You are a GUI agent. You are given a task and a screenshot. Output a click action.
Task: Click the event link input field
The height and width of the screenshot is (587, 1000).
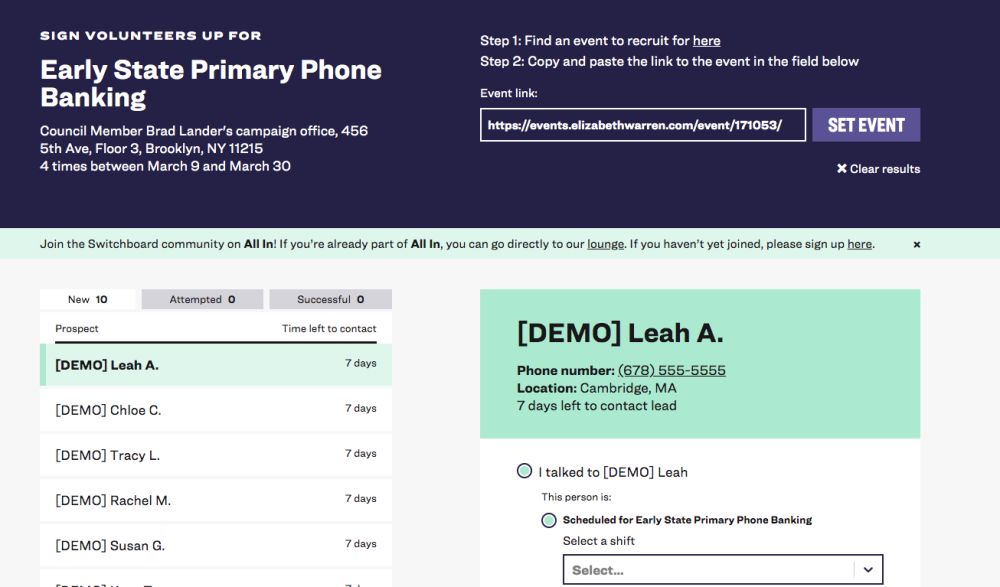coord(642,125)
